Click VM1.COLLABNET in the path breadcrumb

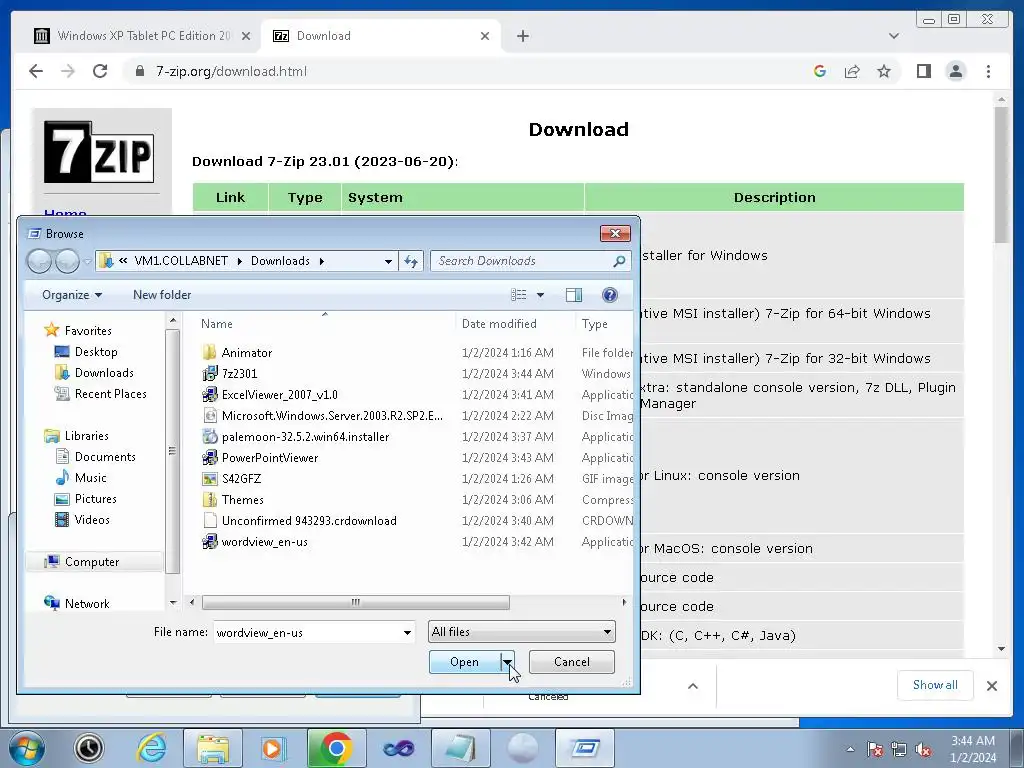pos(181,261)
